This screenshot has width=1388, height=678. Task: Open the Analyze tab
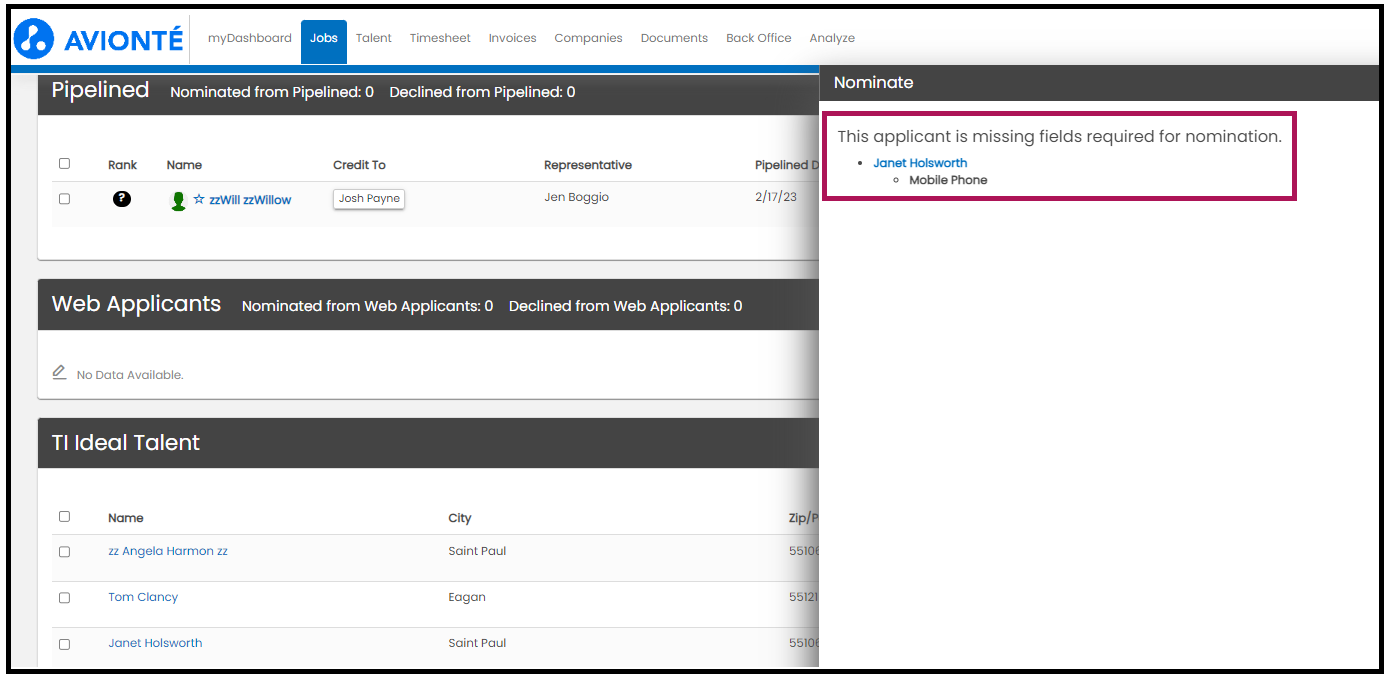[x=832, y=39]
